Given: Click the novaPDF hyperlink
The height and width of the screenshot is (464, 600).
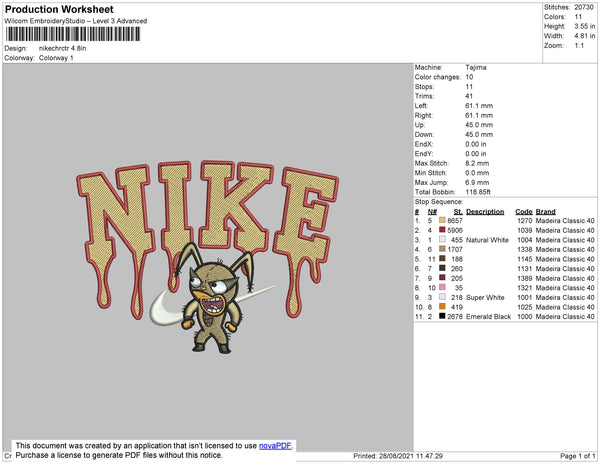Looking at the screenshot, I should pyautogui.click(x=275, y=446).
